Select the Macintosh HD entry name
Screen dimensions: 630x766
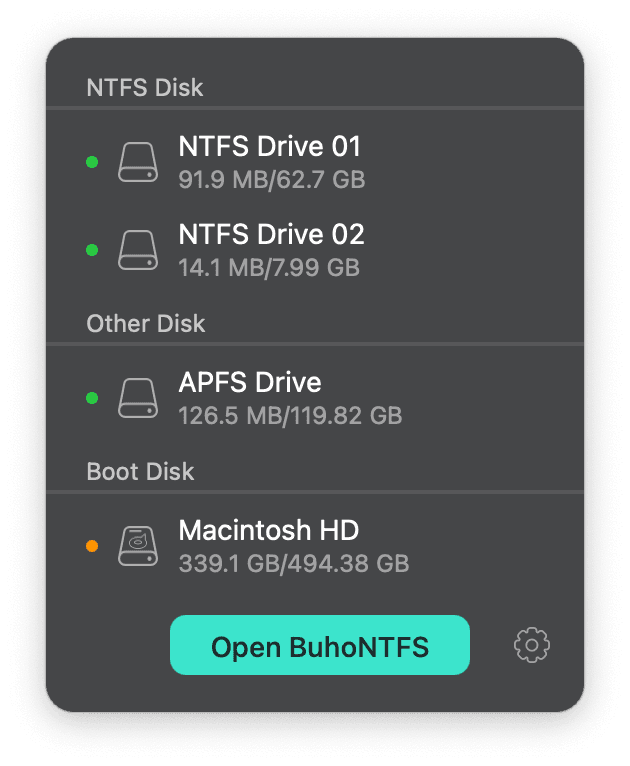(x=268, y=530)
